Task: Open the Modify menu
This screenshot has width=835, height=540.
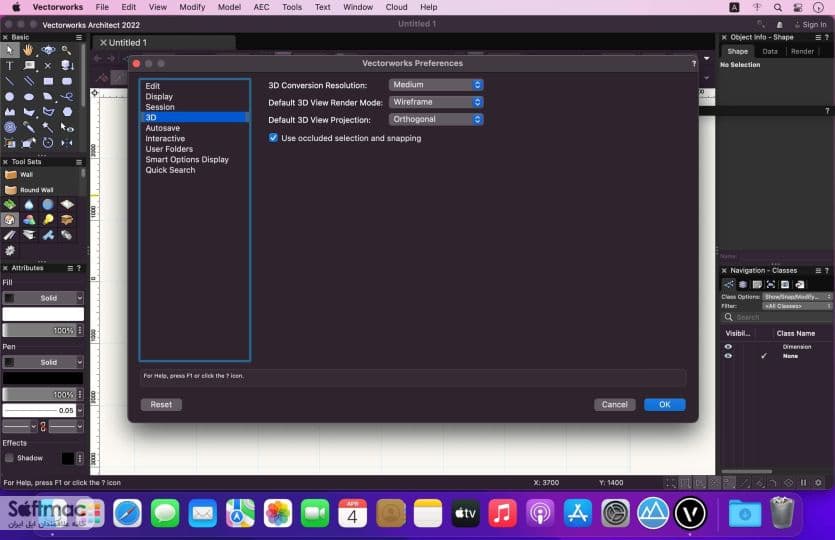Action: [x=192, y=7]
